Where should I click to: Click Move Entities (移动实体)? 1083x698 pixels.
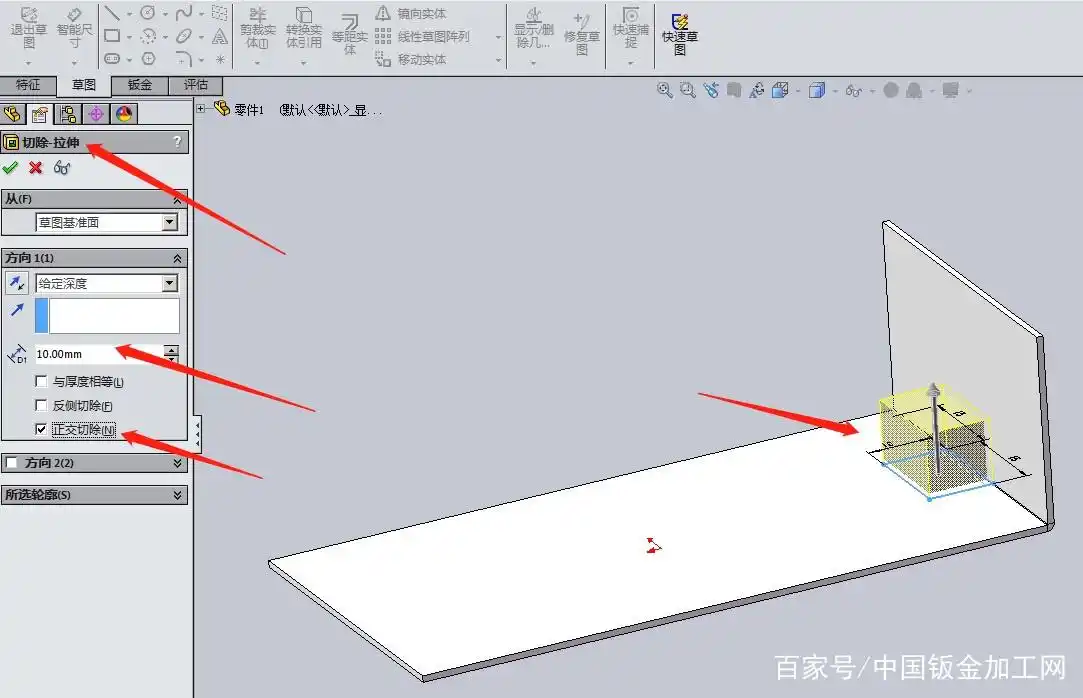[x=411, y=59]
